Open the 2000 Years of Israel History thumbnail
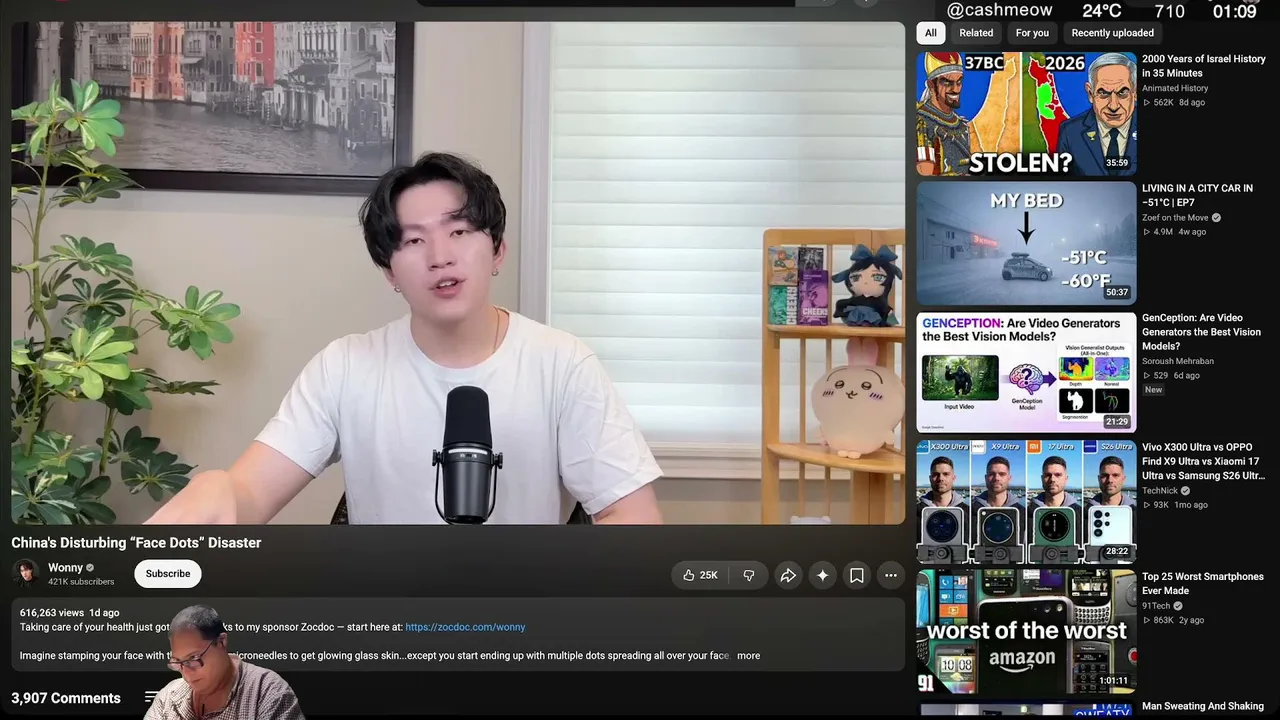The image size is (1280, 720). pos(1026,114)
